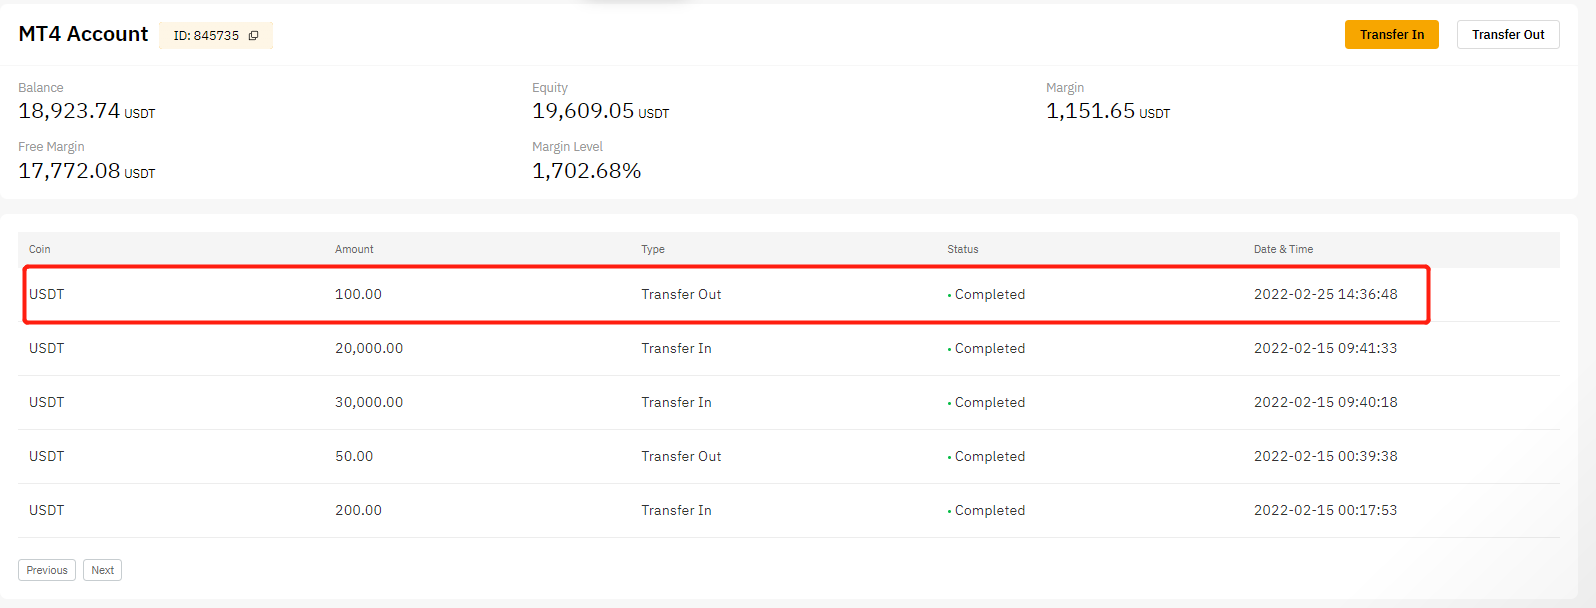This screenshot has width=1596, height=608.
Task: Select the Amount column header
Action: point(354,249)
